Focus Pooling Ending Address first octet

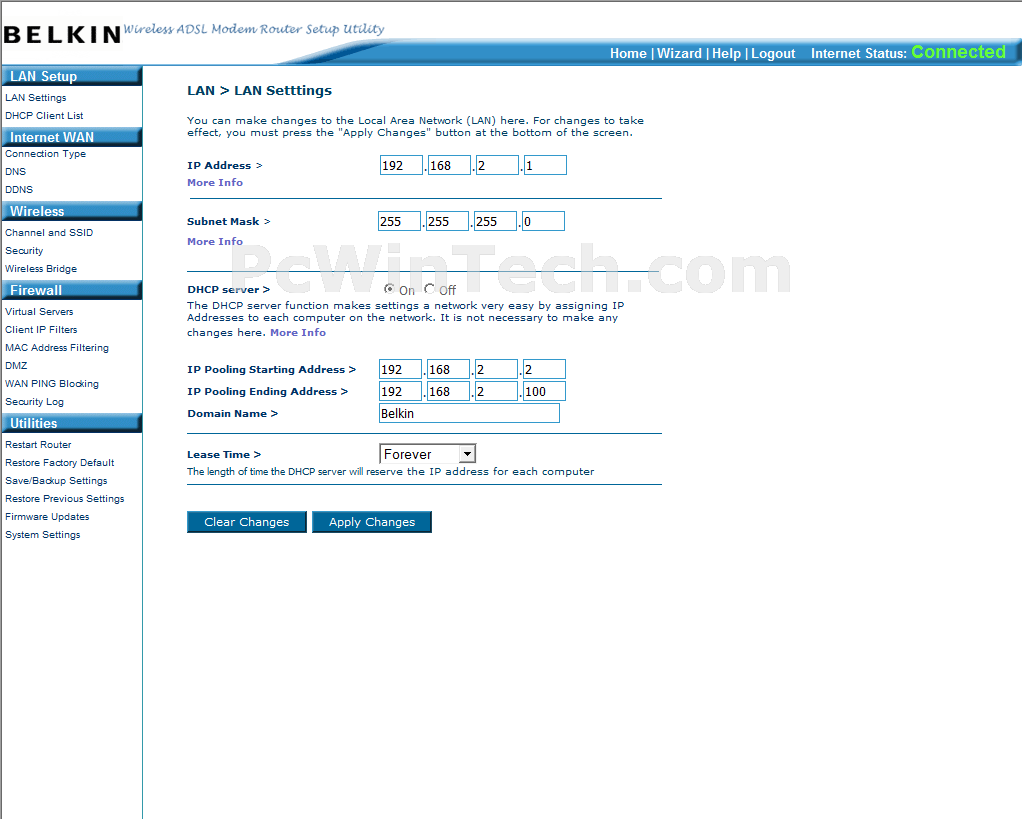tap(400, 391)
